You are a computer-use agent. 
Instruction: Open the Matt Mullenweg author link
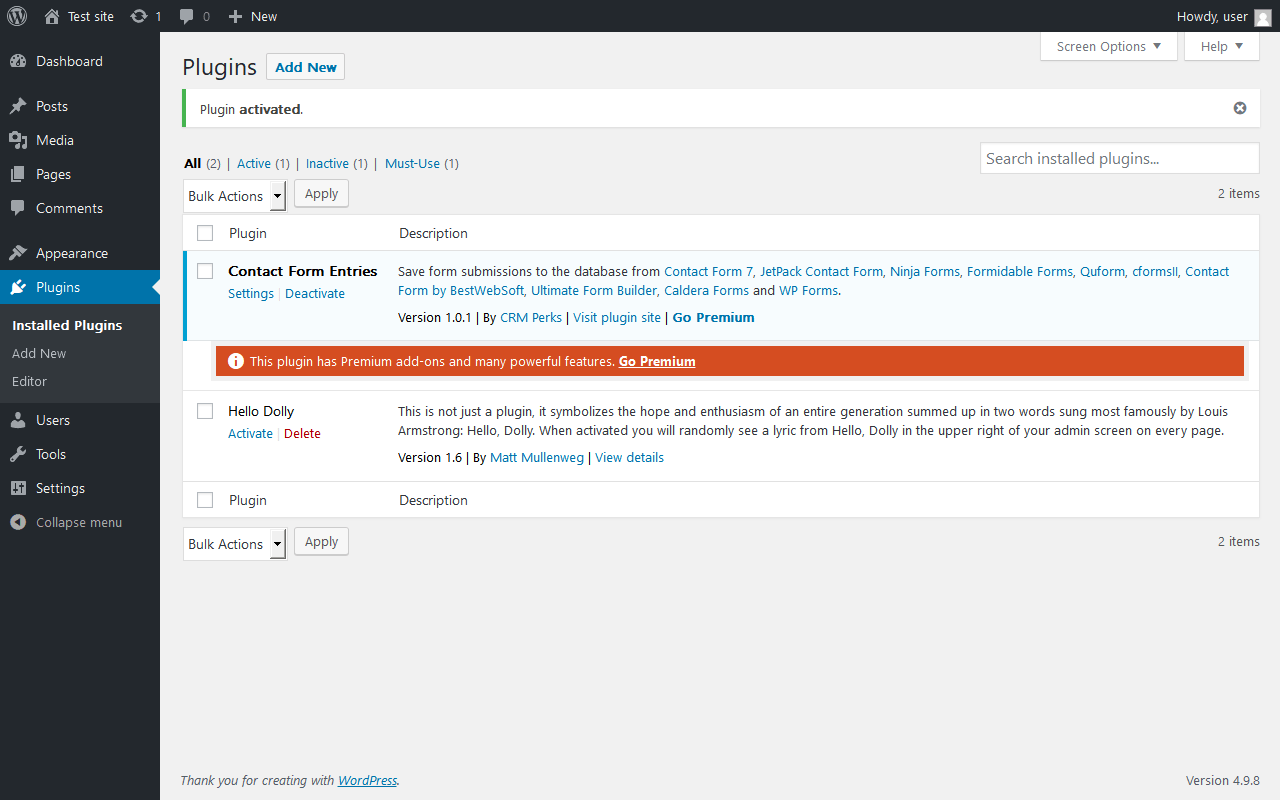[x=537, y=457]
